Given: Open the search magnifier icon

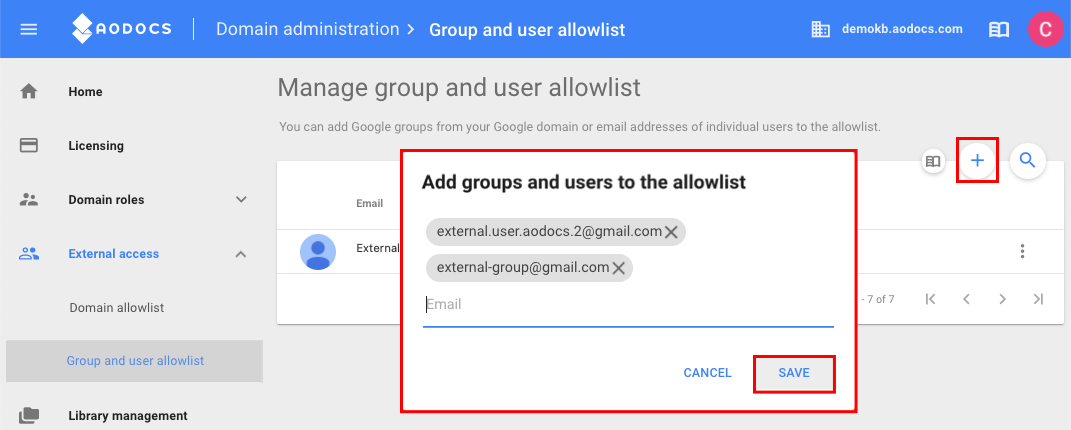Looking at the screenshot, I should click(1027, 160).
